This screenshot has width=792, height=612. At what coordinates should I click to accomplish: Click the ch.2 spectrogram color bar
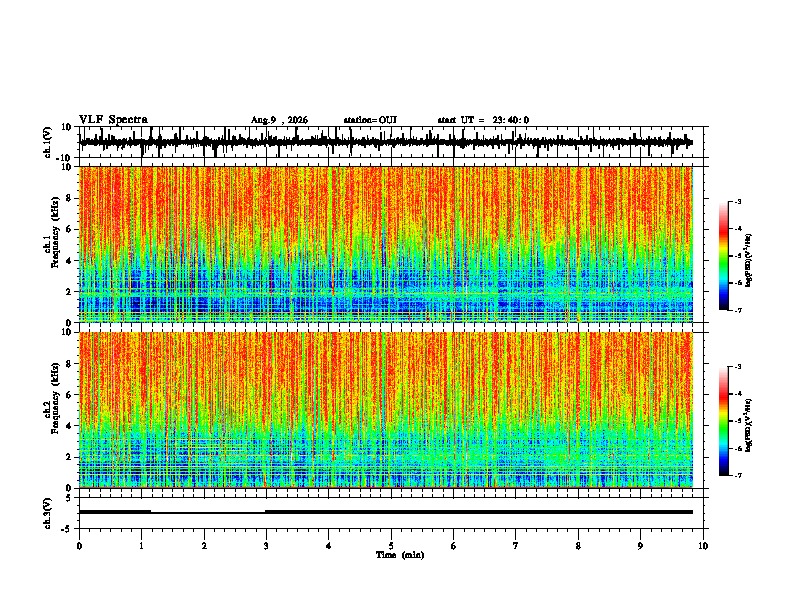pyautogui.click(x=724, y=421)
